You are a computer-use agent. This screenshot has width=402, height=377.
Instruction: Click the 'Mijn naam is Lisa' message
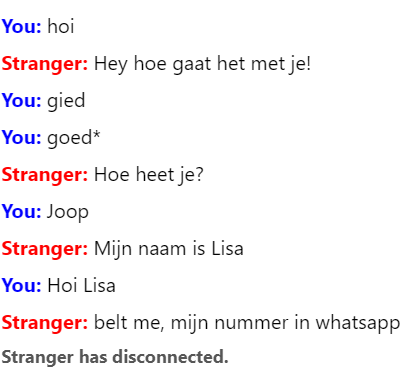pos(169,249)
